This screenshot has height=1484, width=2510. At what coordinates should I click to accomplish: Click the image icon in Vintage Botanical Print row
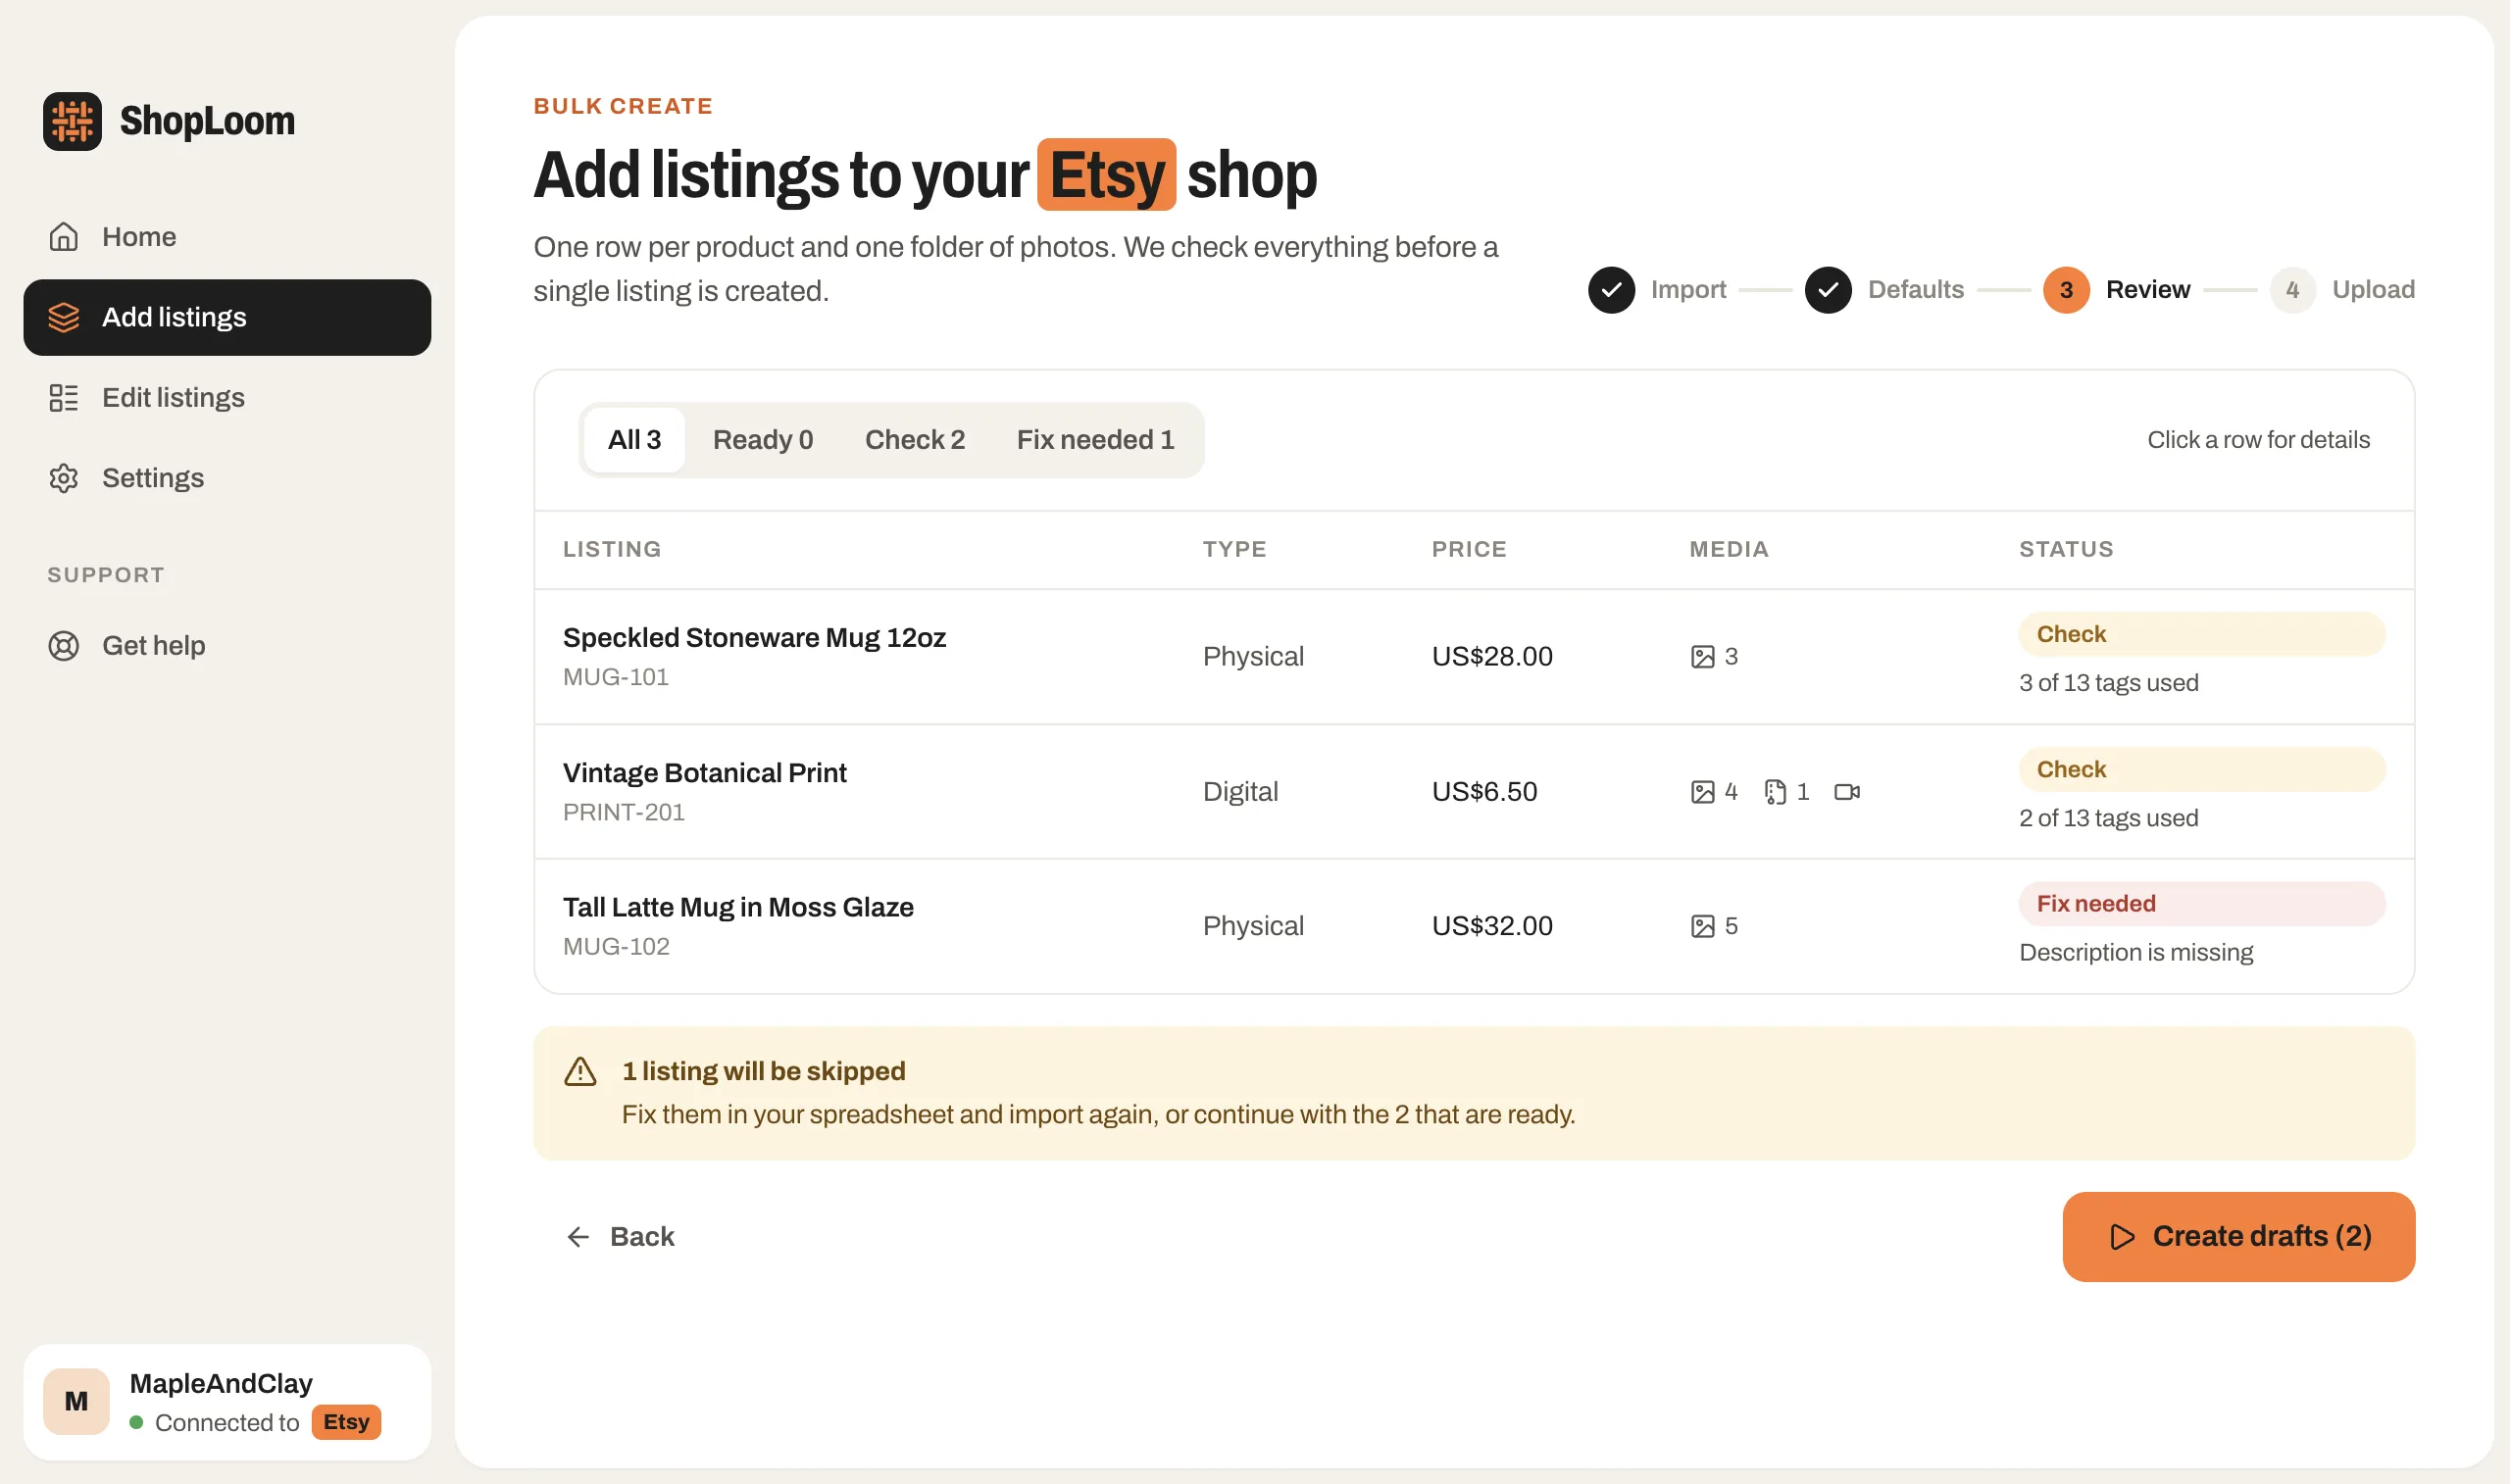[1702, 792]
